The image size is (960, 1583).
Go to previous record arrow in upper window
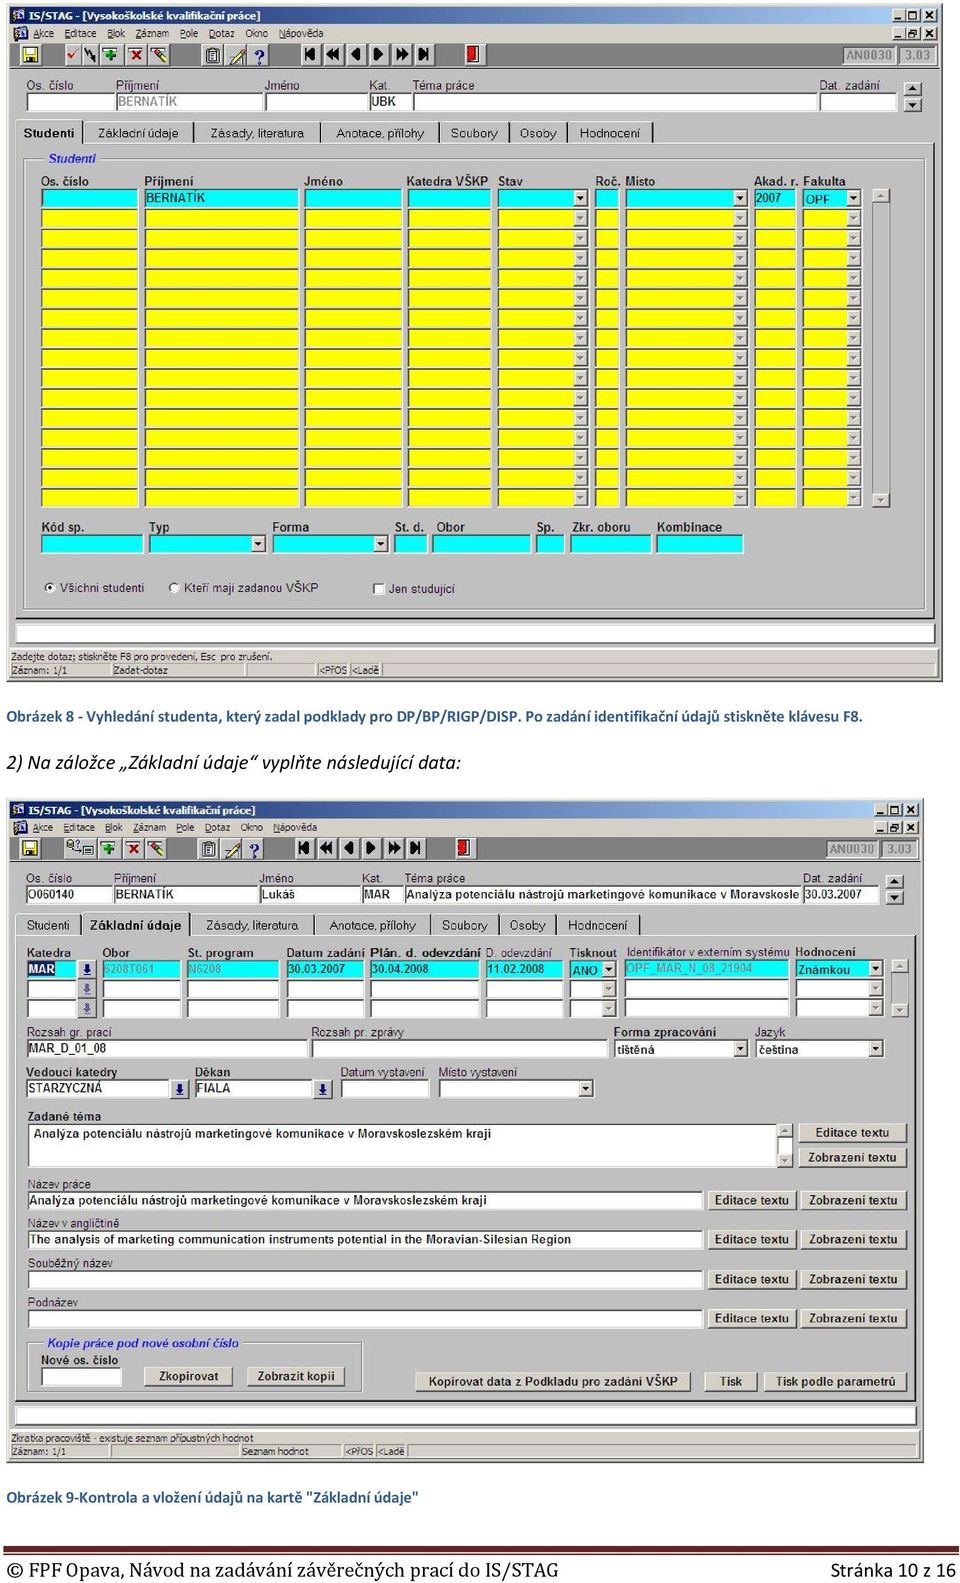pos(355,54)
